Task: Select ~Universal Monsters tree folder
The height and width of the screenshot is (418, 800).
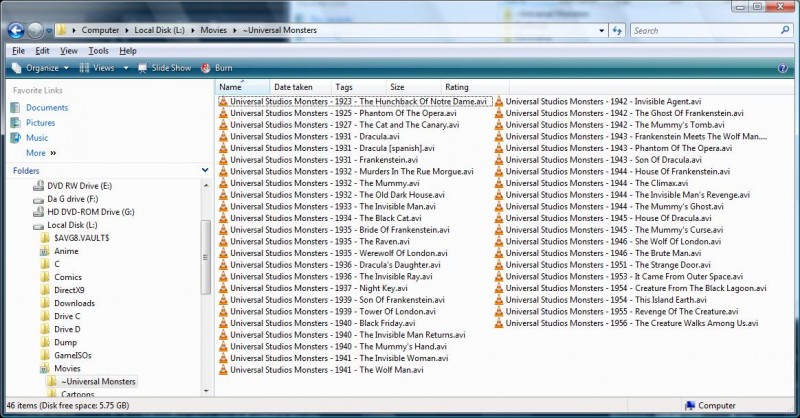Action: [98, 381]
